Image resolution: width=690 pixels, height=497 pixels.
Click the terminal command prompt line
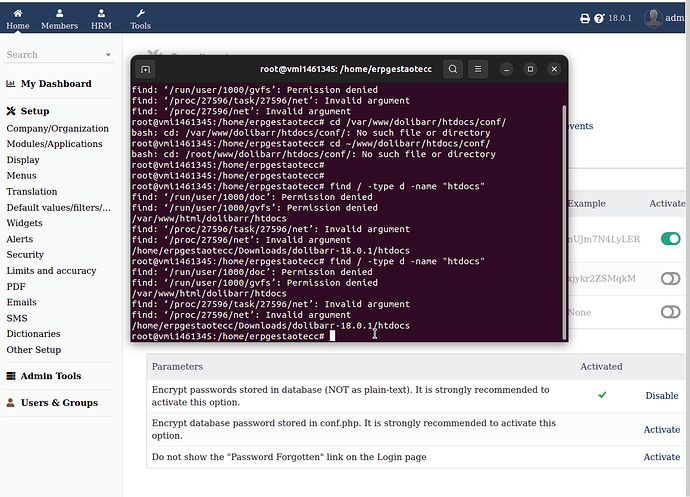click(233, 336)
